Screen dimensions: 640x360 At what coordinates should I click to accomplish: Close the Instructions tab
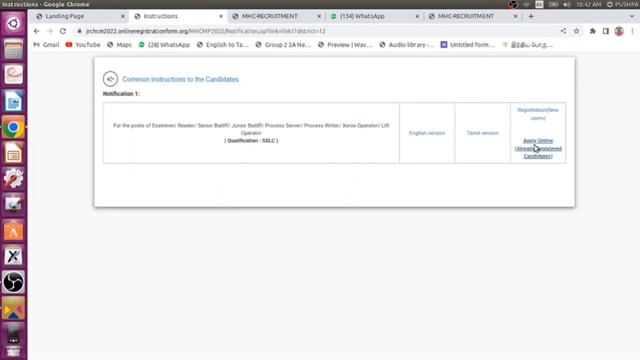(x=221, y=16)
